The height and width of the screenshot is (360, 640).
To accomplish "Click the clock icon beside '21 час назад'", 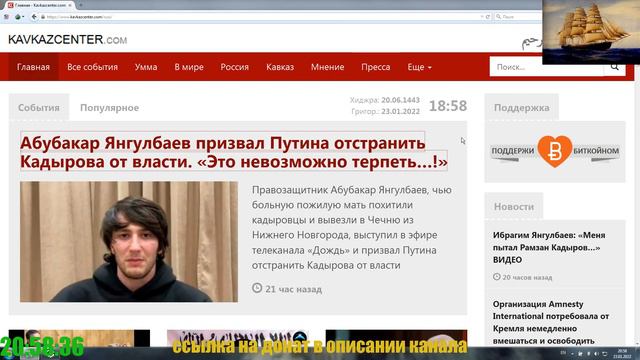I will pos(257,288).
